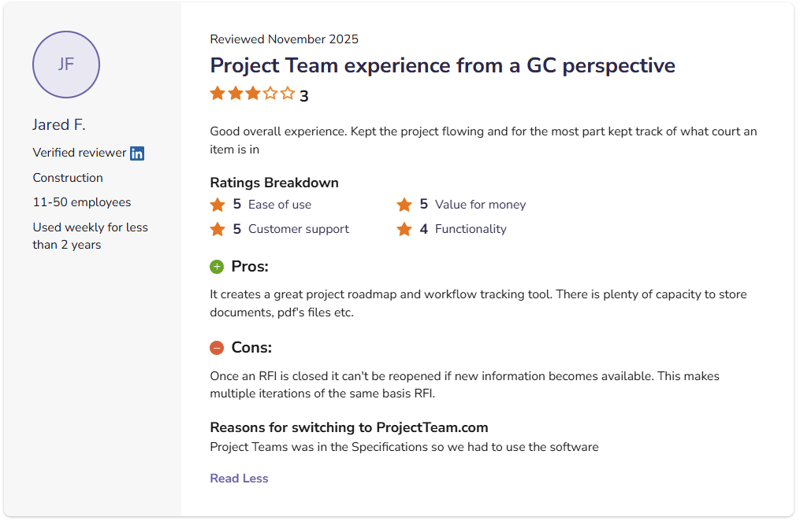
Task: Click the red Cons minus icon
Action: [217, 348]
